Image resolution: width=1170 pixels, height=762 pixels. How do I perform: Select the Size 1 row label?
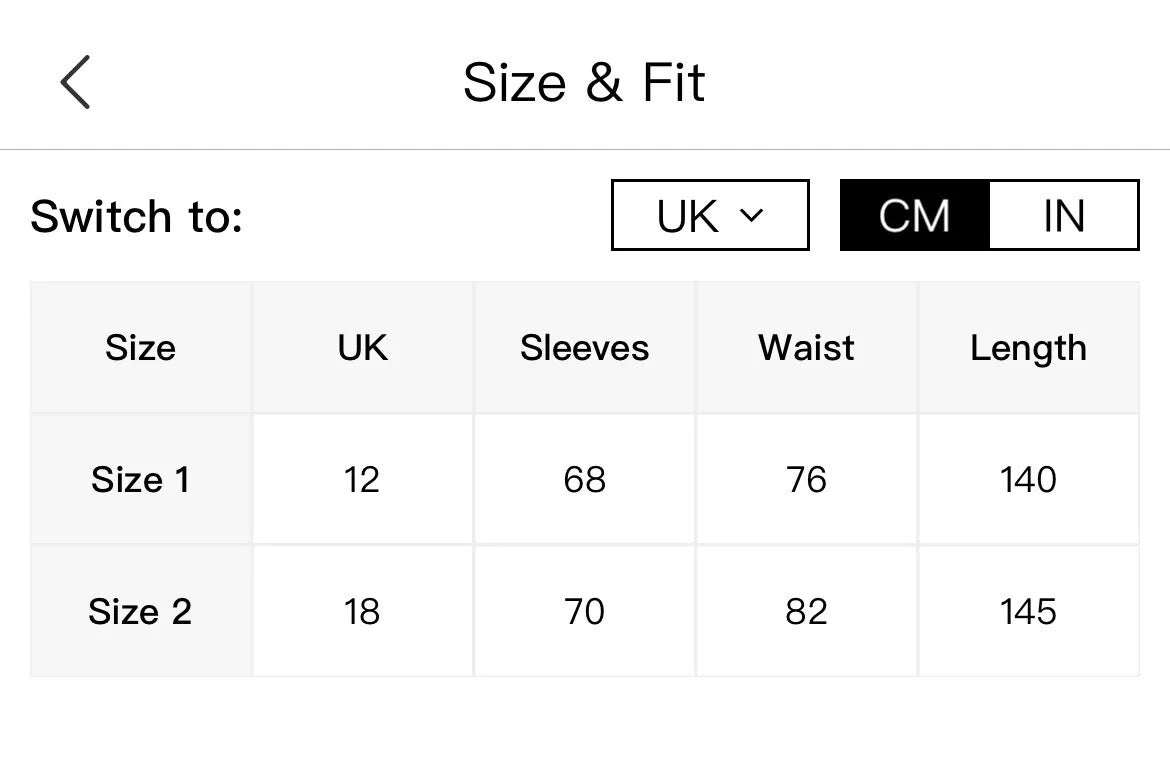click(x=140, y=479)
